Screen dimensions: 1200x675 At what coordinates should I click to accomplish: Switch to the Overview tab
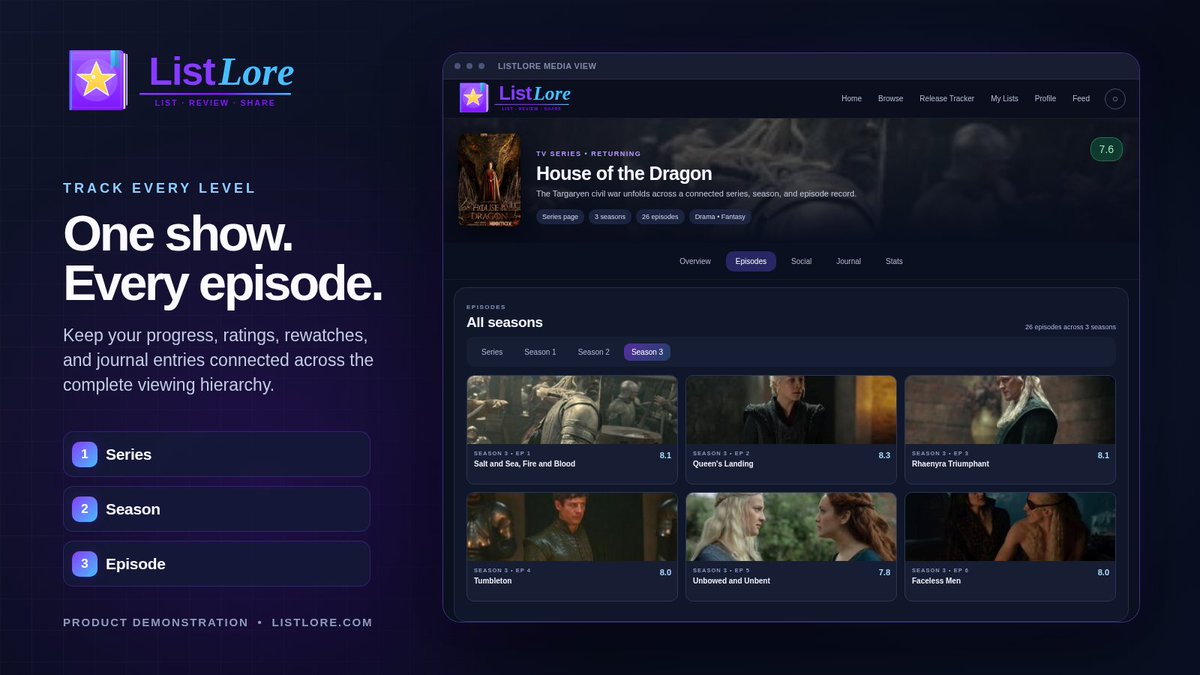tap(695, 261)
